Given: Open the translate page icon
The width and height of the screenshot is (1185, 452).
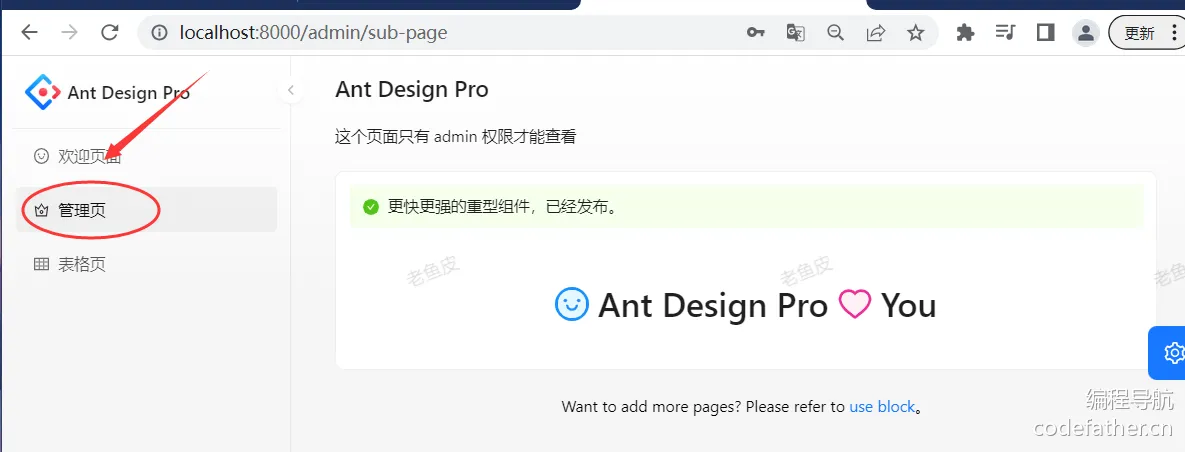Looking at the screenshot, I should 795,33.
